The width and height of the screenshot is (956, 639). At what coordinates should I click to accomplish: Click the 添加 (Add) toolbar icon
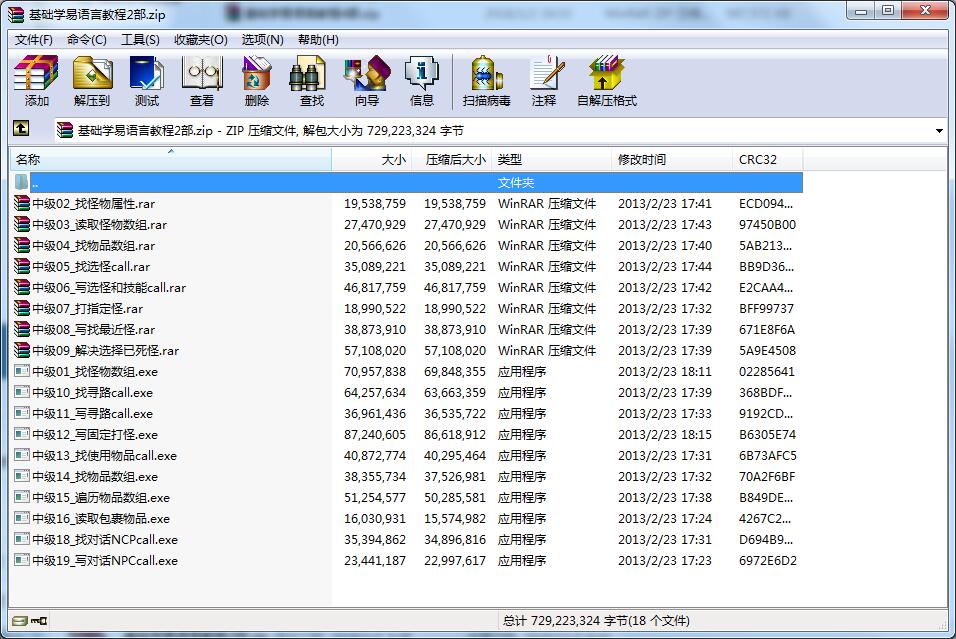pos(36,82)
